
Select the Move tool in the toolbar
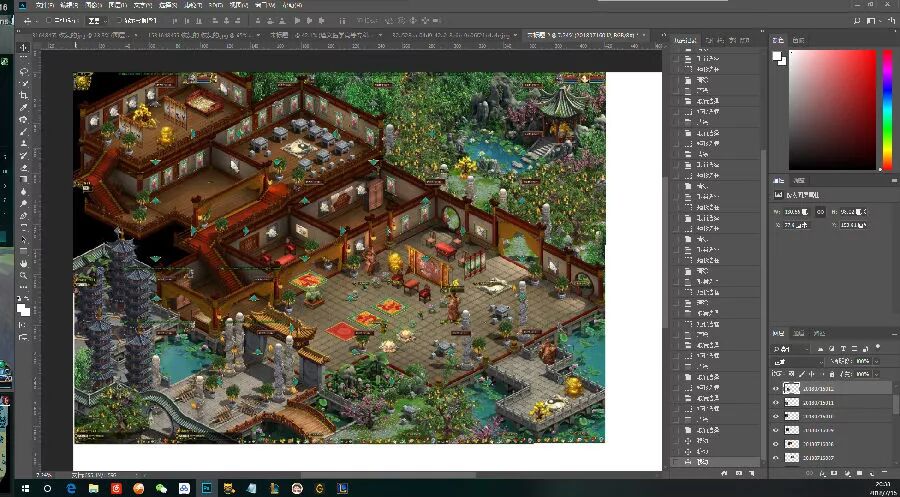coord(23,48)
